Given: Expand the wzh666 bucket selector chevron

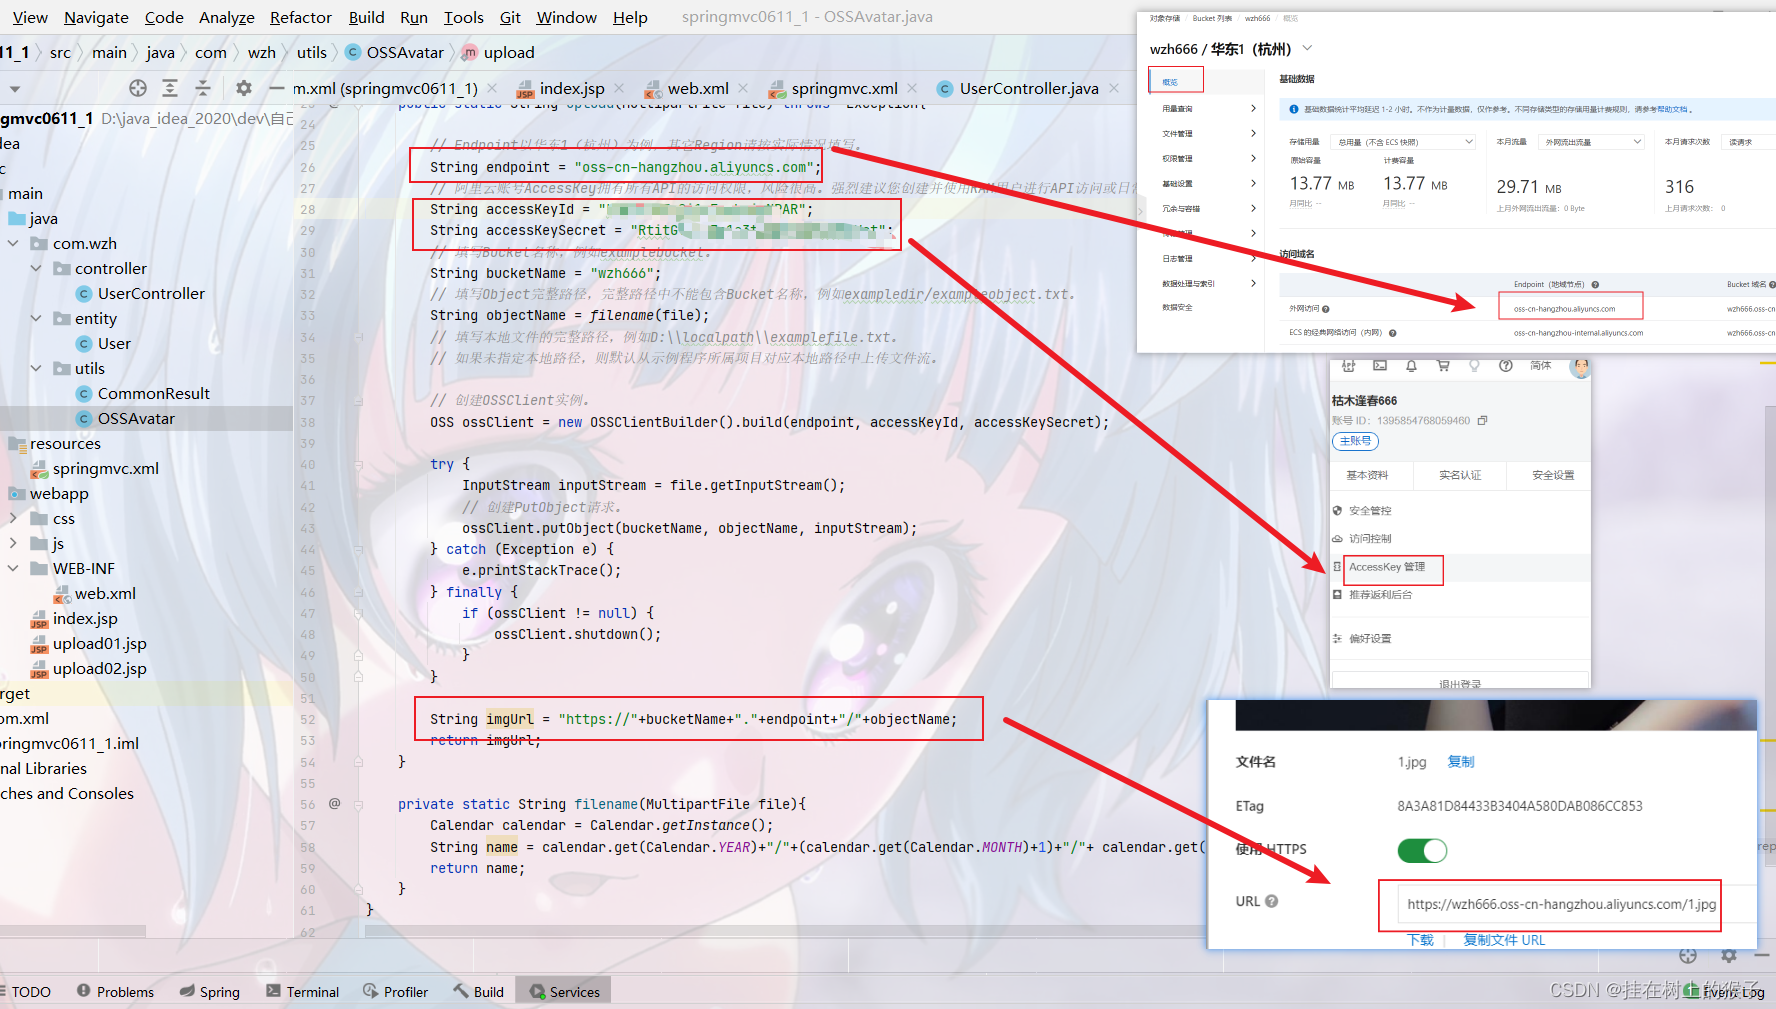Looking at the screenshot, I should [x=1307, y=47].
